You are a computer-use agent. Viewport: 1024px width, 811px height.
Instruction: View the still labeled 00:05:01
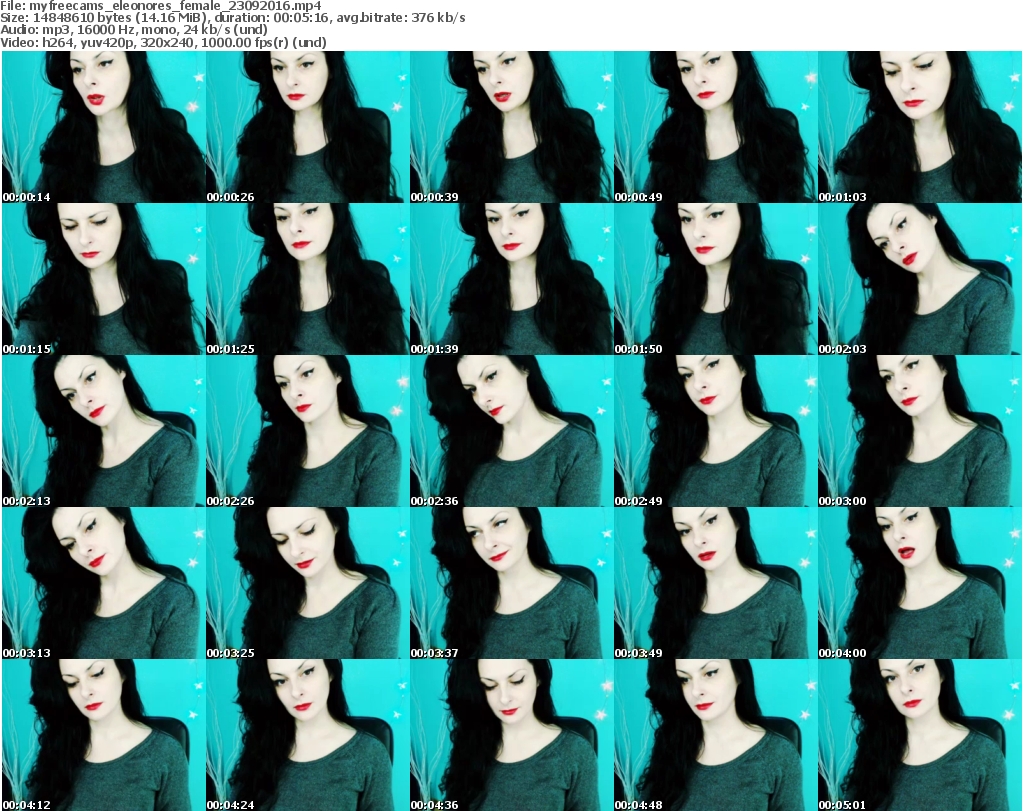point(919,735)
